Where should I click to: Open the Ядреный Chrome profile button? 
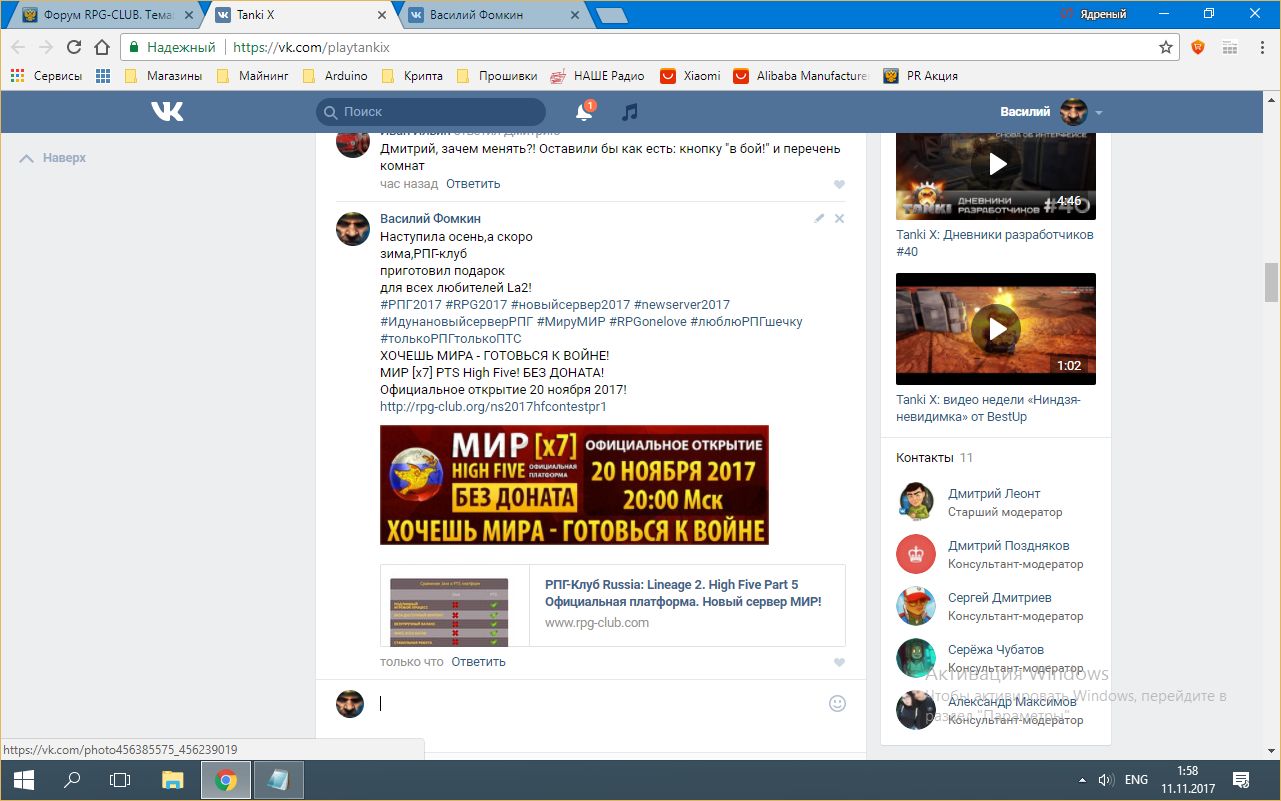pyautogui.click(x=1094, y=15)
